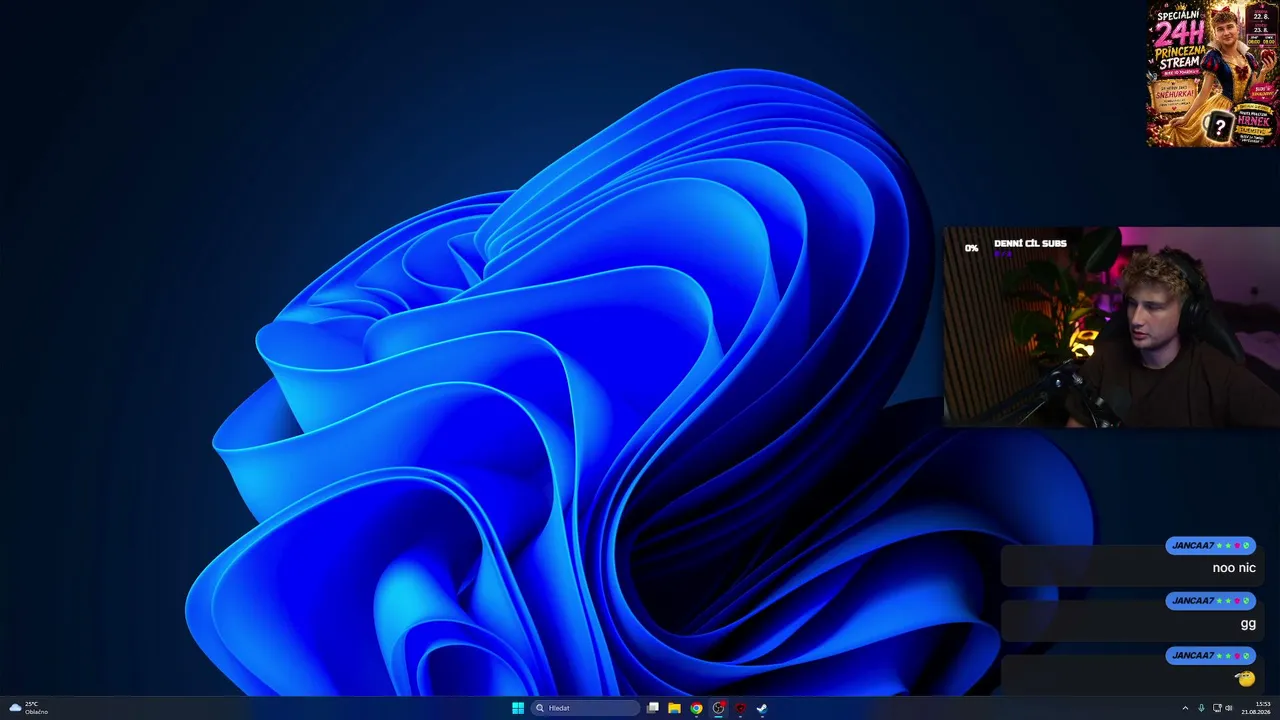Click the chat message 'noo nic'
The width and height of the screenshot is (1280, 720).
[1234, 568]
